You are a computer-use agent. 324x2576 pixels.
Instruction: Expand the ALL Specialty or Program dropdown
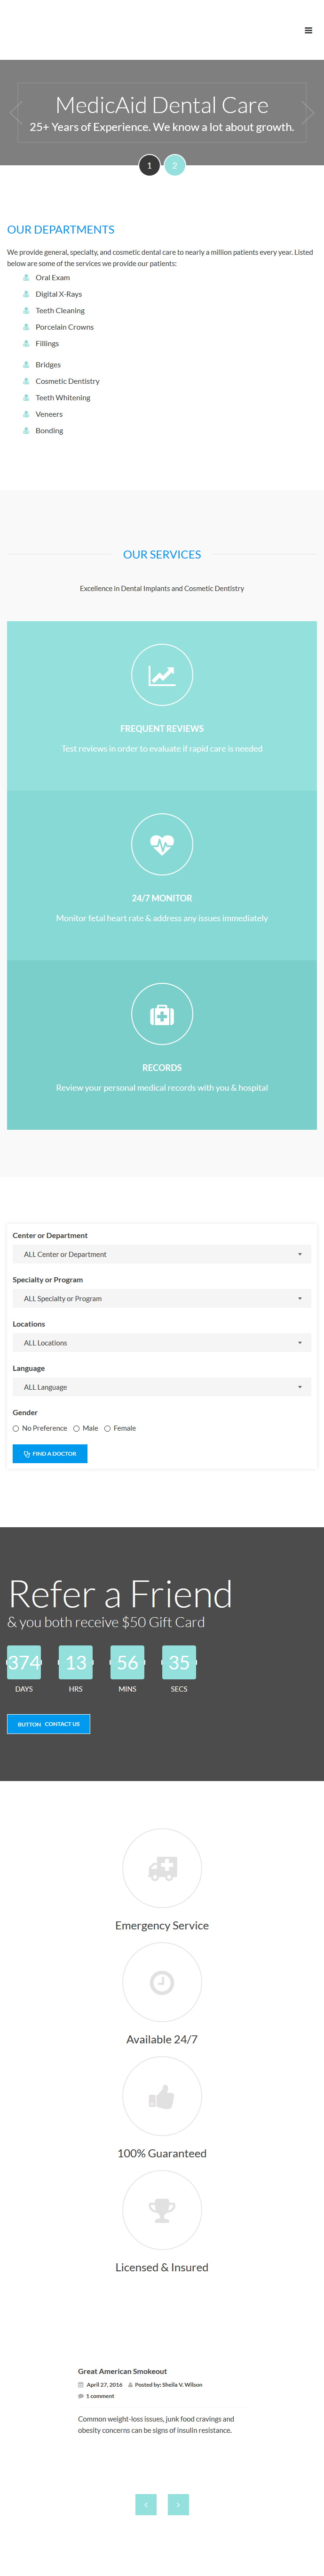point(162,1298)
